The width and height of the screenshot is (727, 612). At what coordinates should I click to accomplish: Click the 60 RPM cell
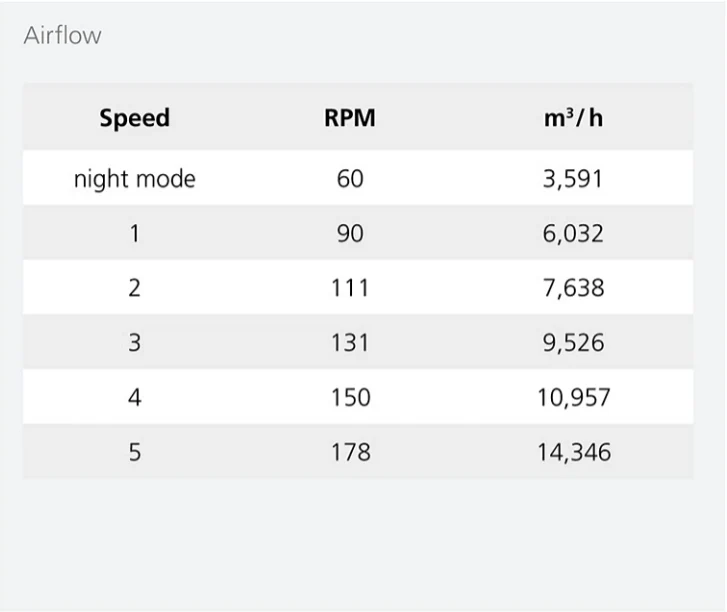coord(350,179)
